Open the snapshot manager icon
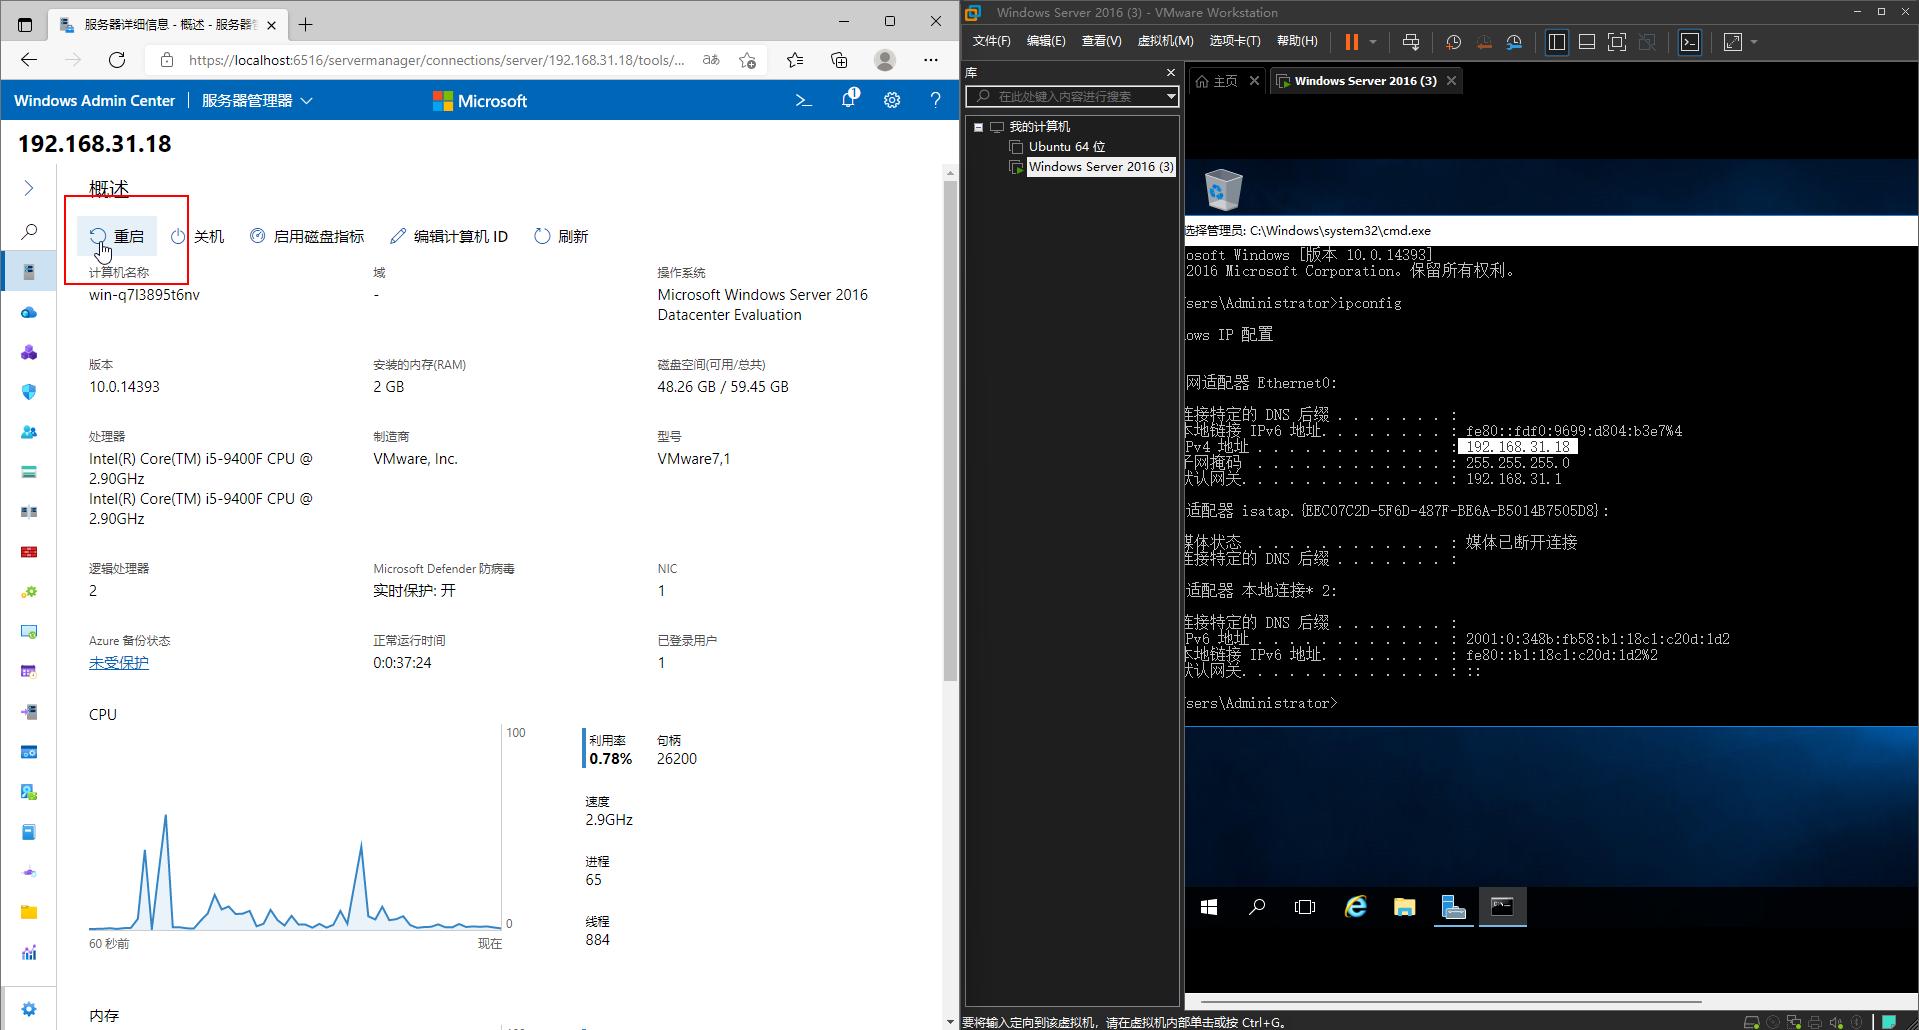This screenshot has width=1919, height=1030. click(x=1514, y=42)
